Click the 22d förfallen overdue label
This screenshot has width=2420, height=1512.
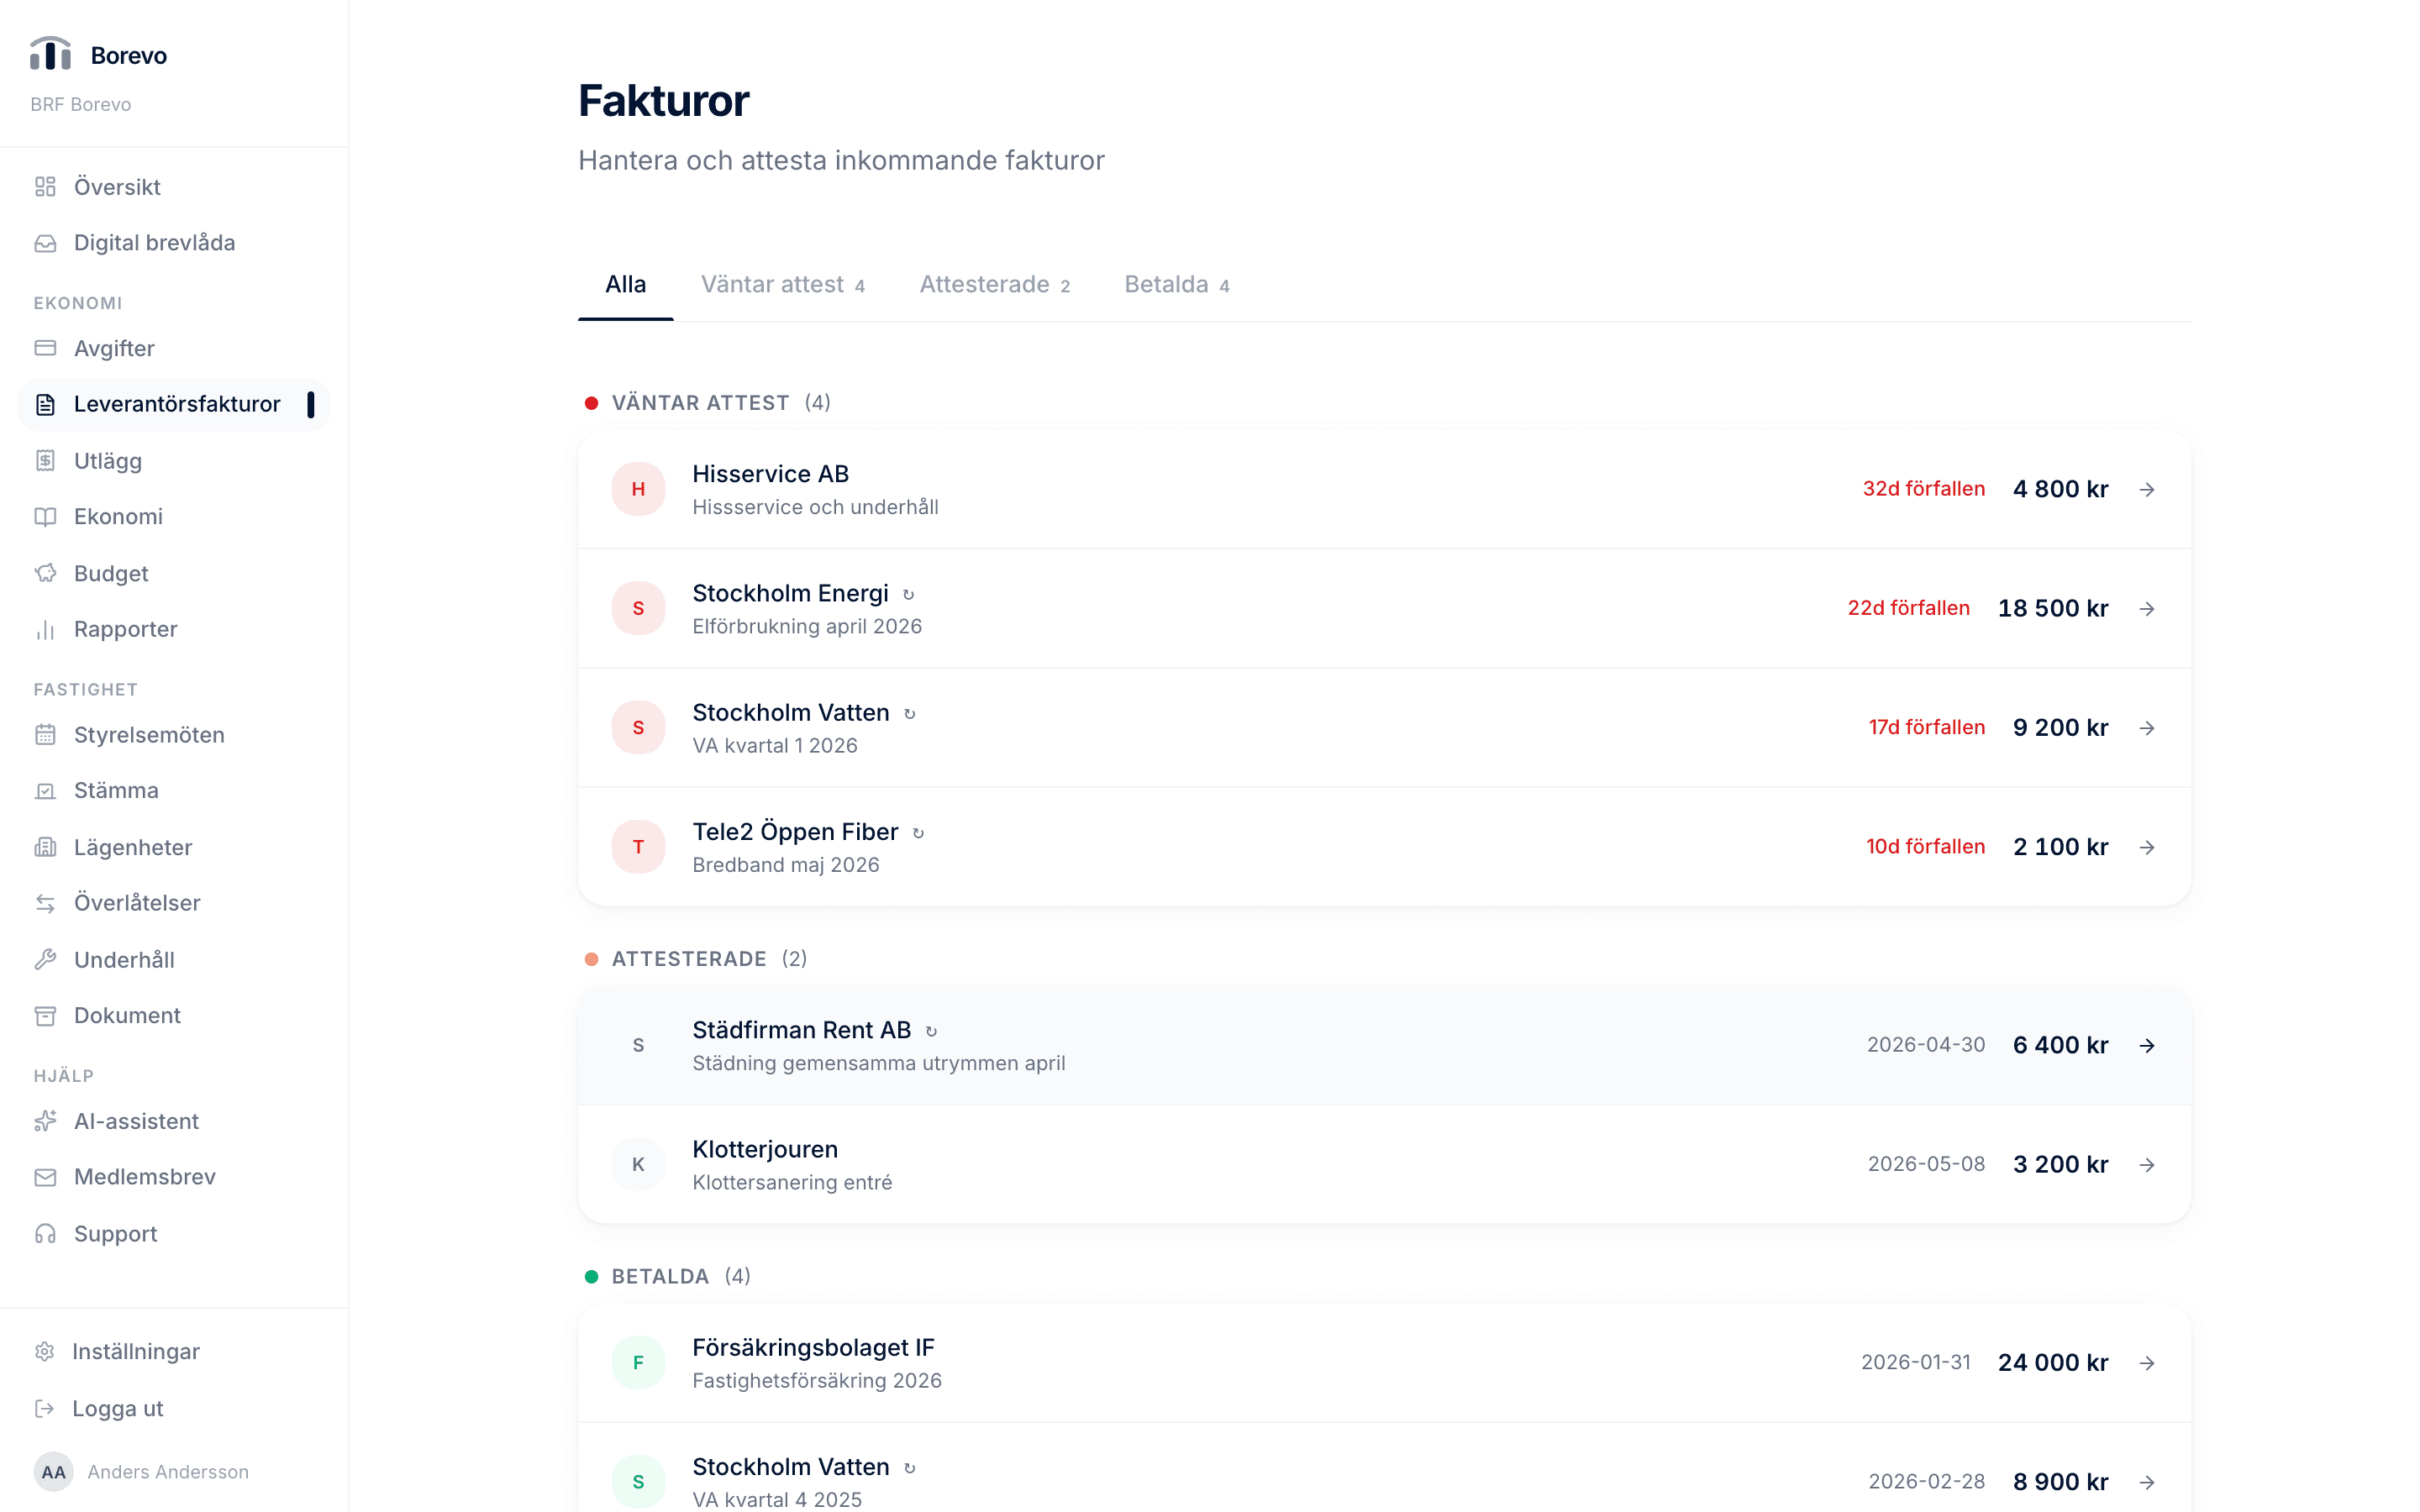pyautogui.click(x=1908, y=608)
